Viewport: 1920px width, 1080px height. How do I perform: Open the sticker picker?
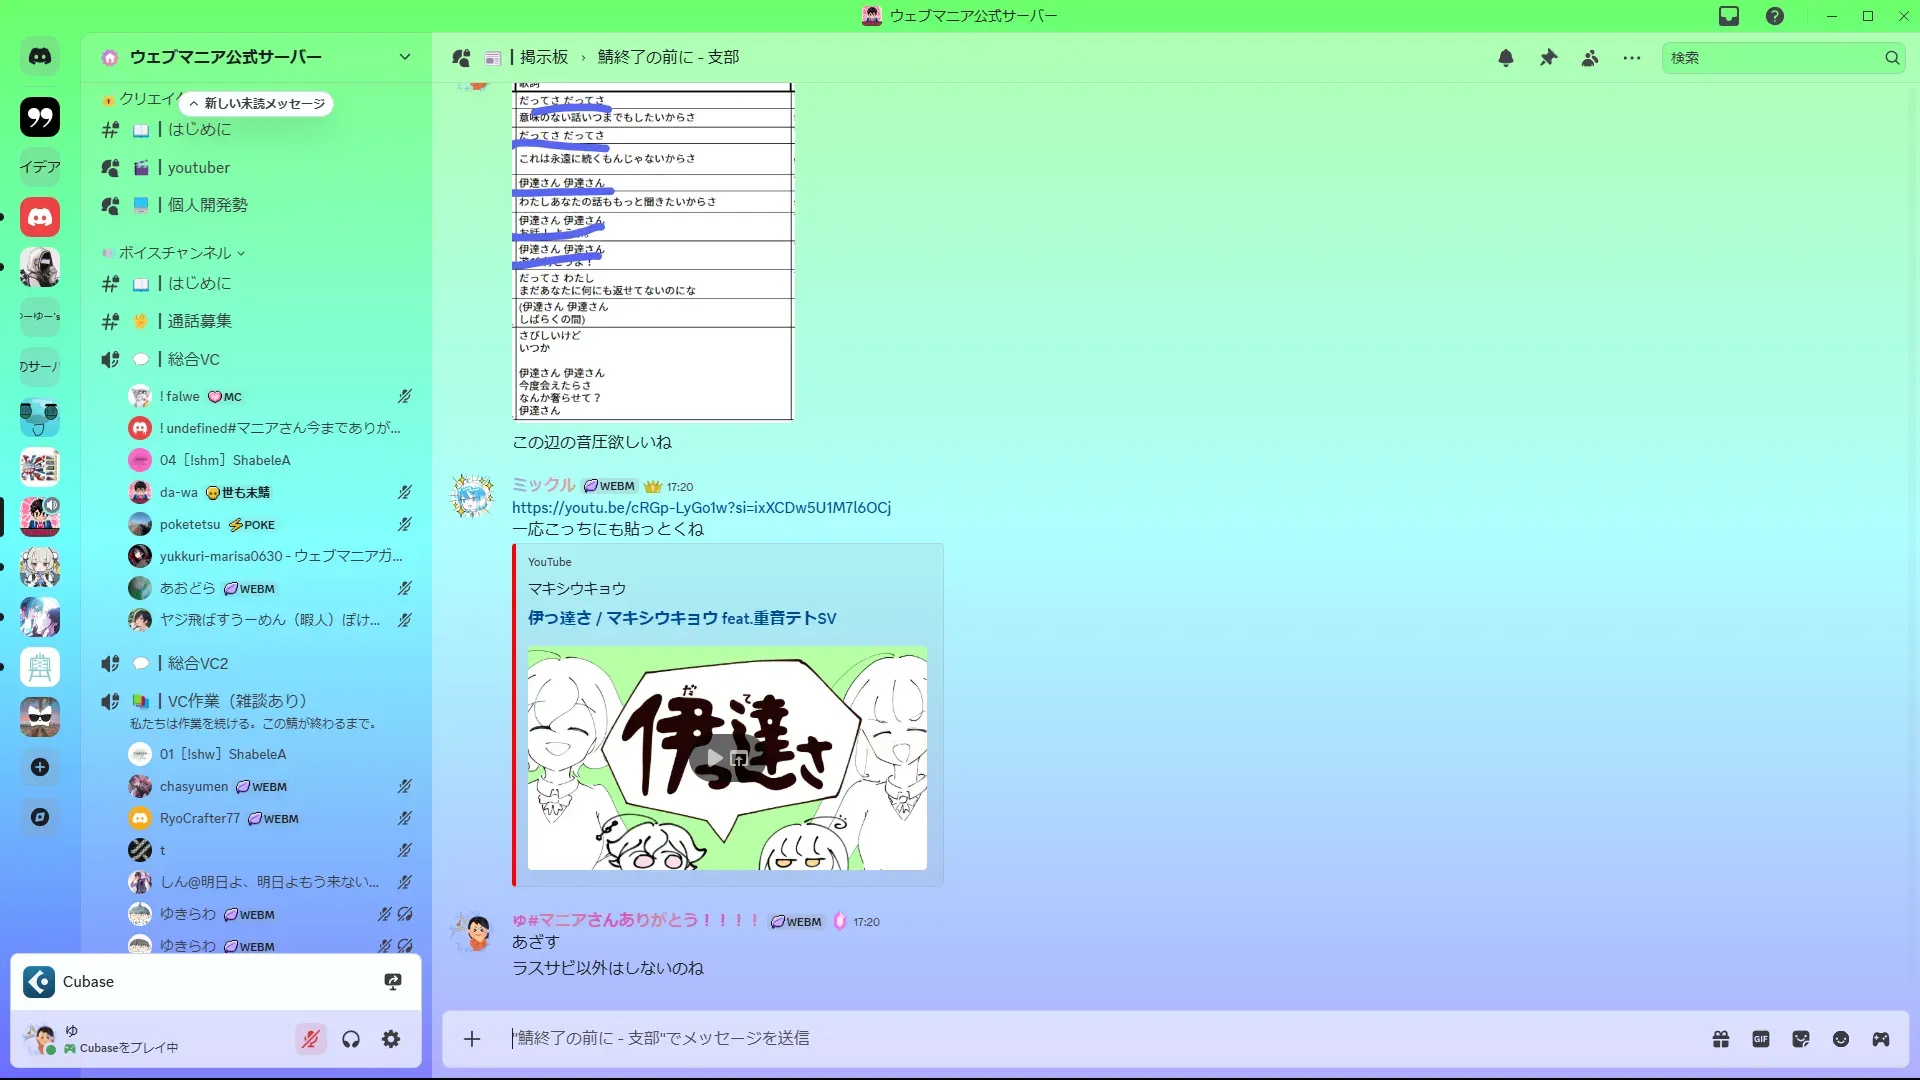click(1801, 1039)
